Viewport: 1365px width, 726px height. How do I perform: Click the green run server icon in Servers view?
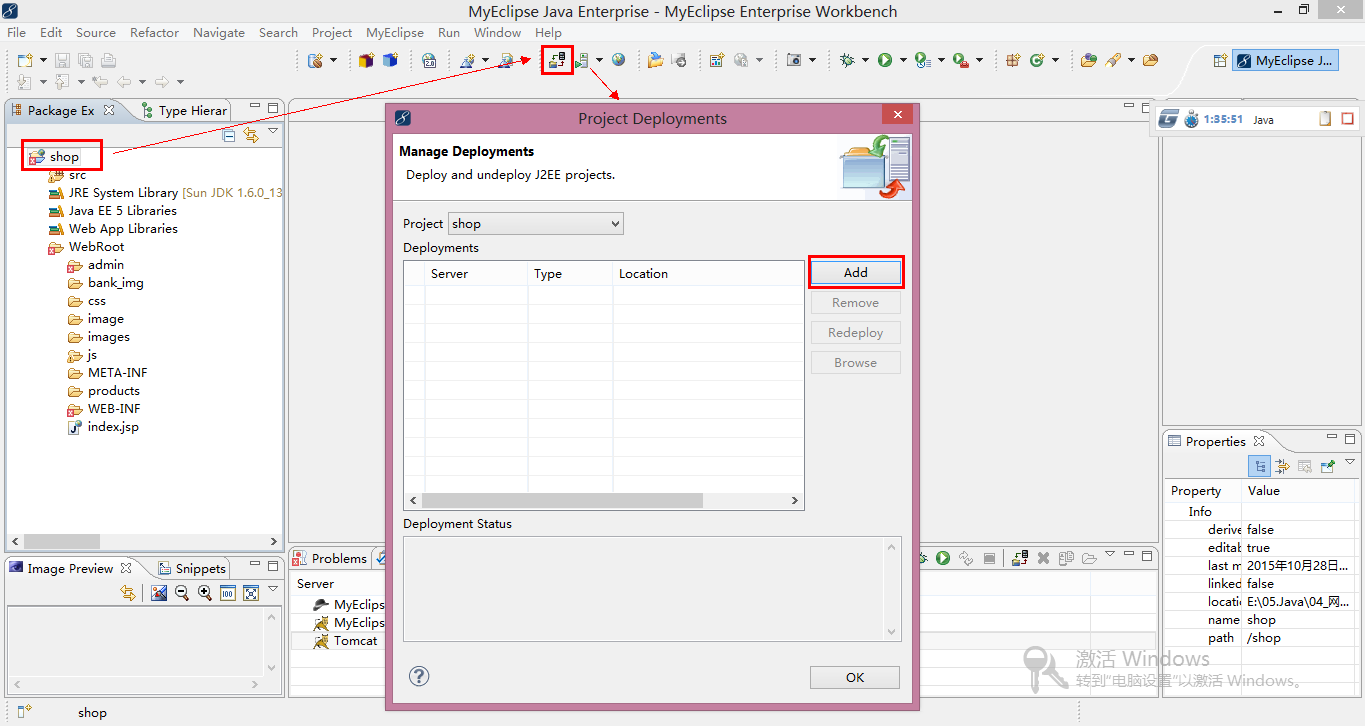click(x=943, y=558)
